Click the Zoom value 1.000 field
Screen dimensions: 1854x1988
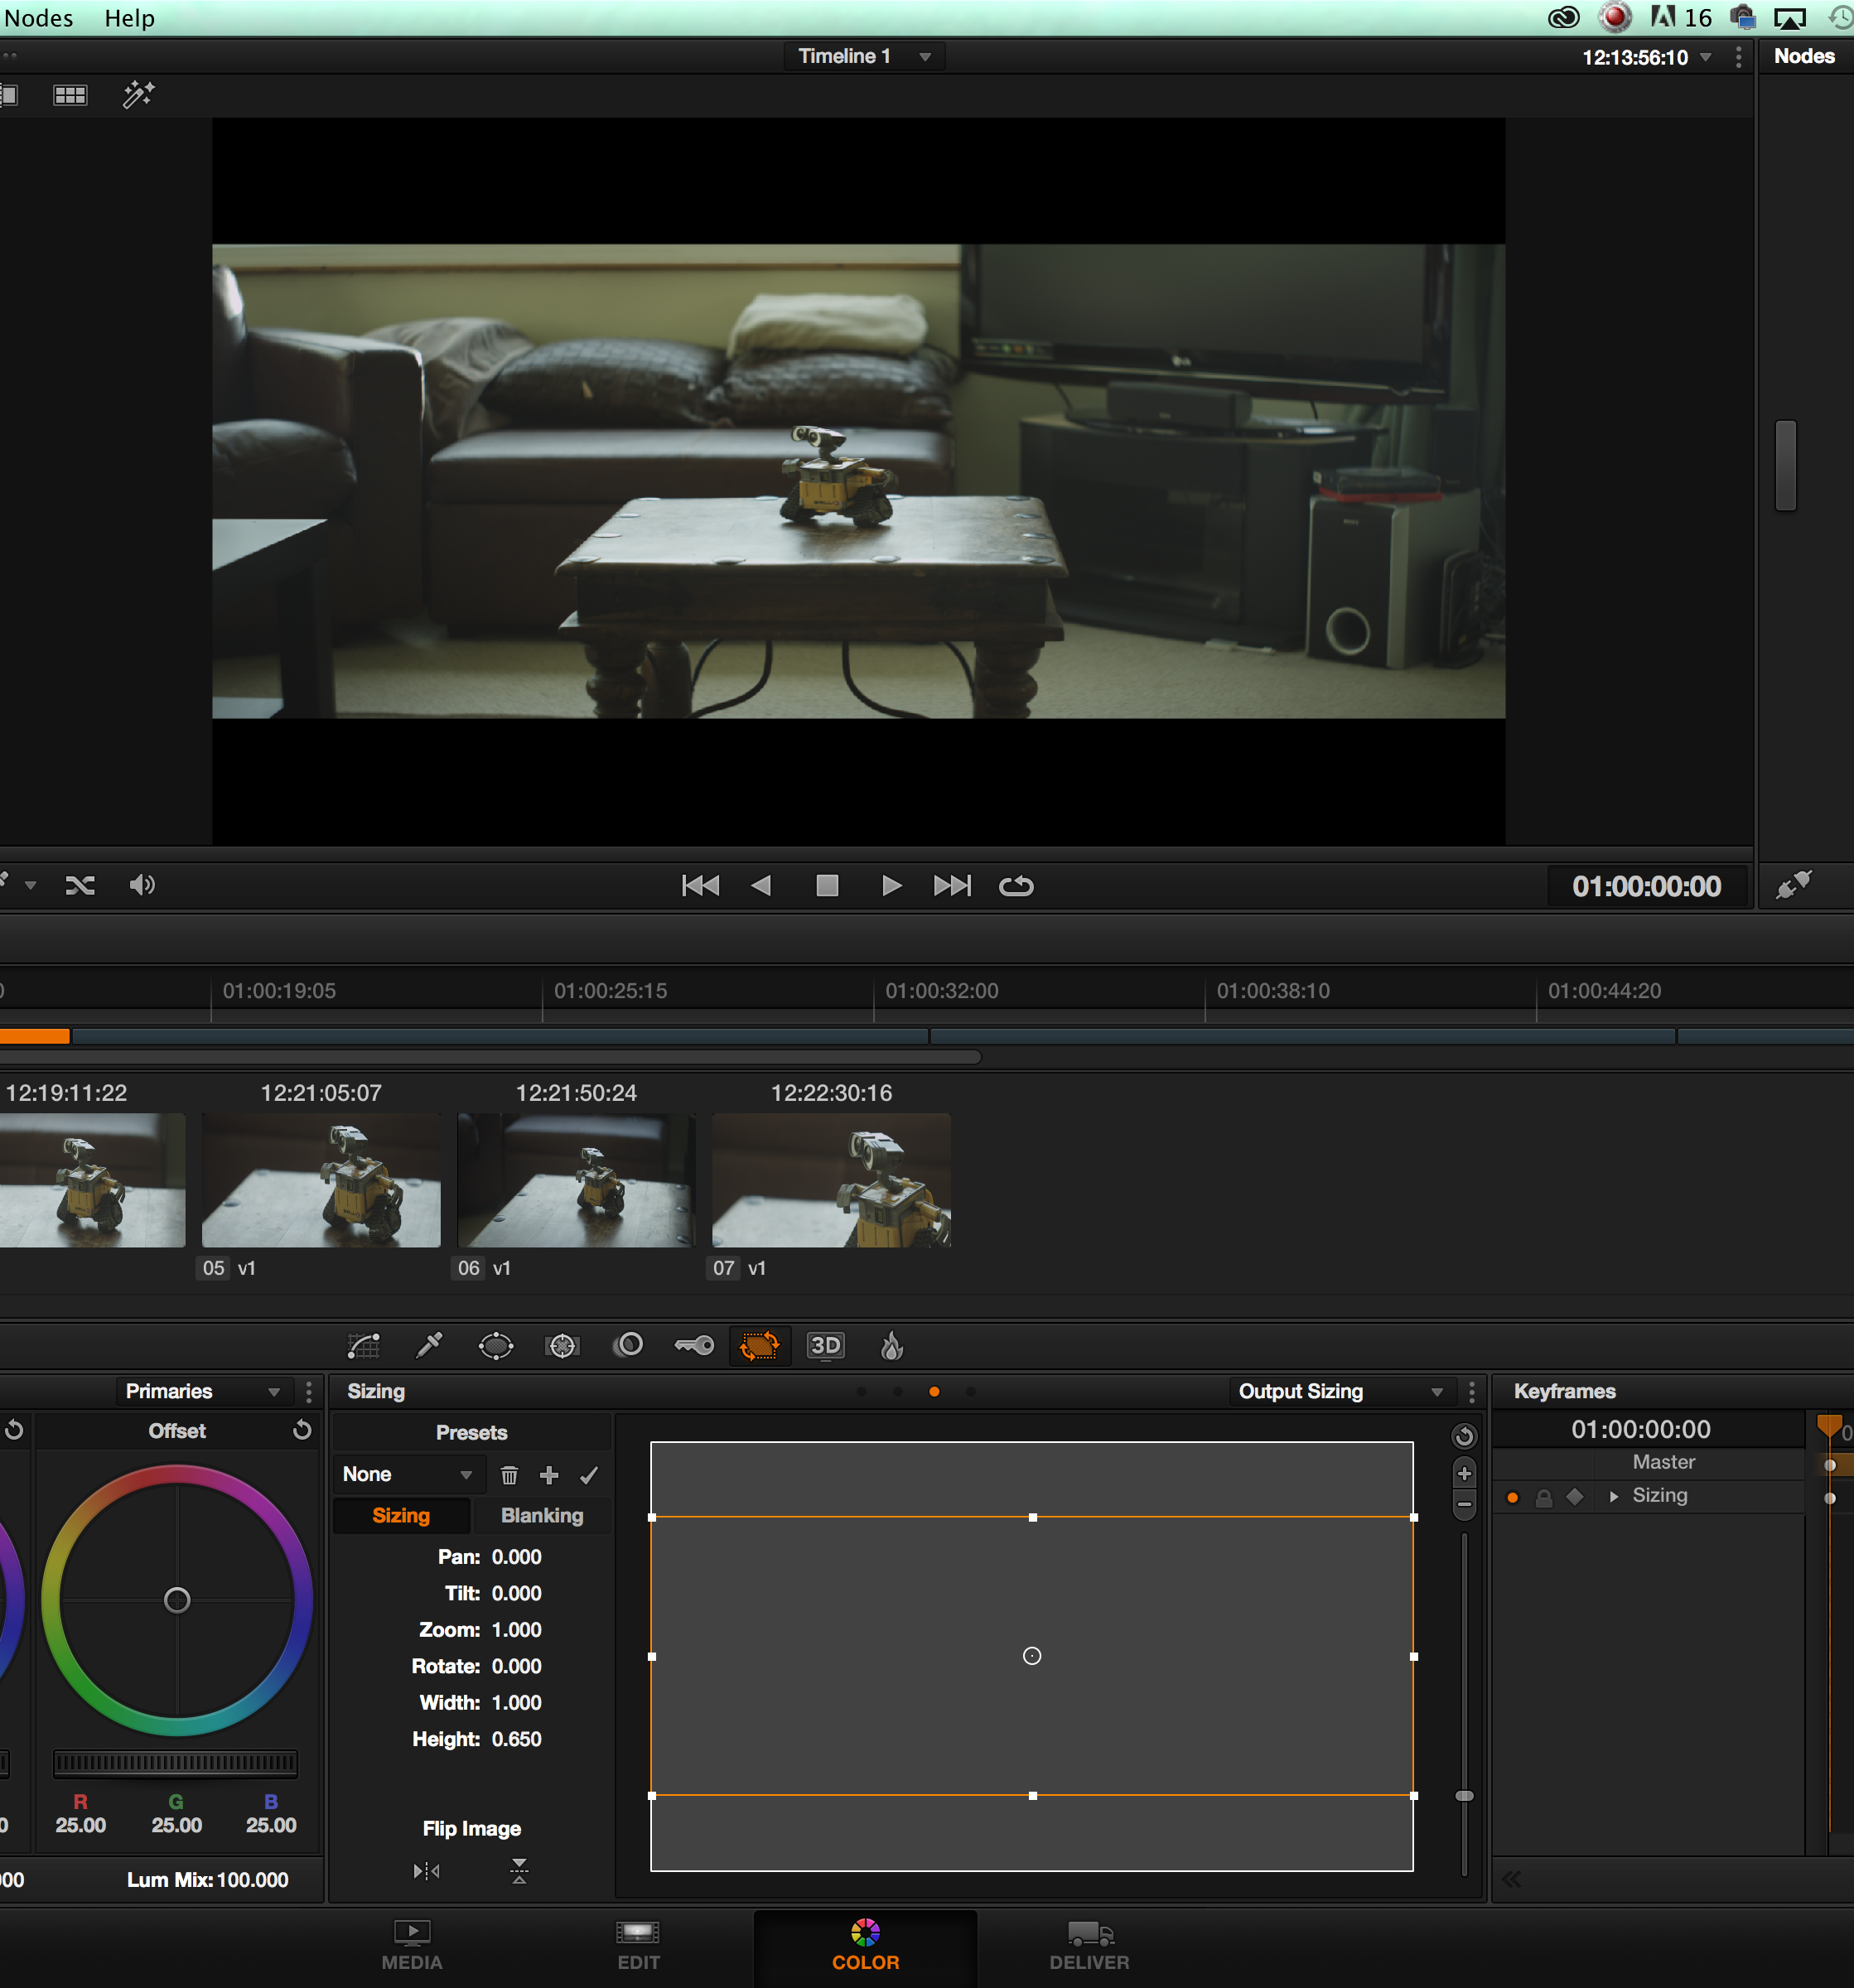516,1630
